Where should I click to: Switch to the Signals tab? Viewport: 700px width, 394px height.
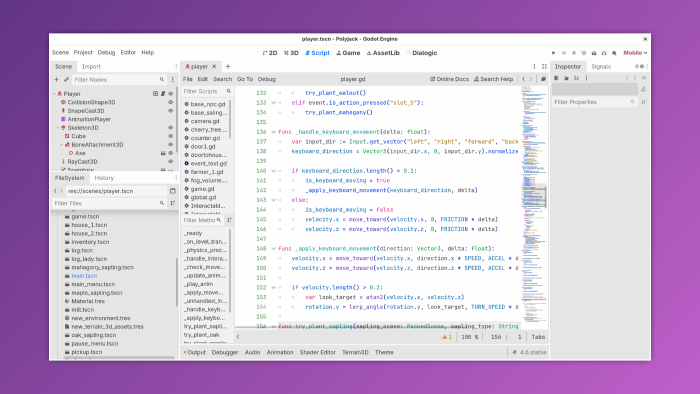[x=601, y=66]
